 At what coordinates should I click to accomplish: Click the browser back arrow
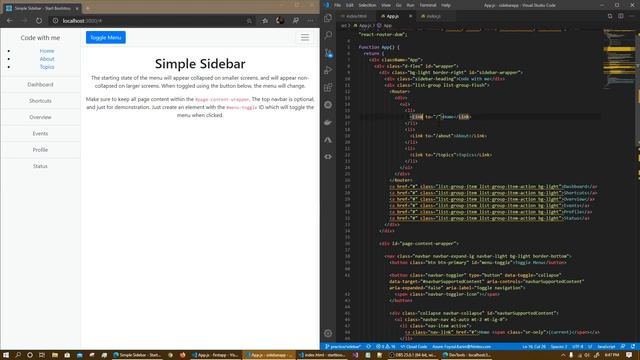pyautogui.click(x=9, y=20)
